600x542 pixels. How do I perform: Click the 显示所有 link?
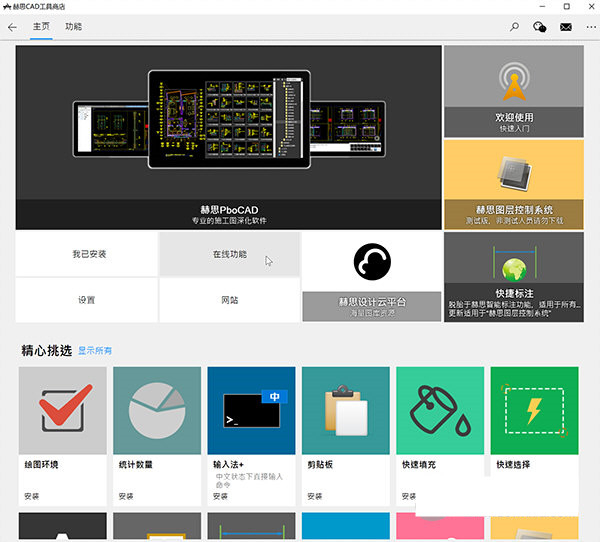point(95,351)
